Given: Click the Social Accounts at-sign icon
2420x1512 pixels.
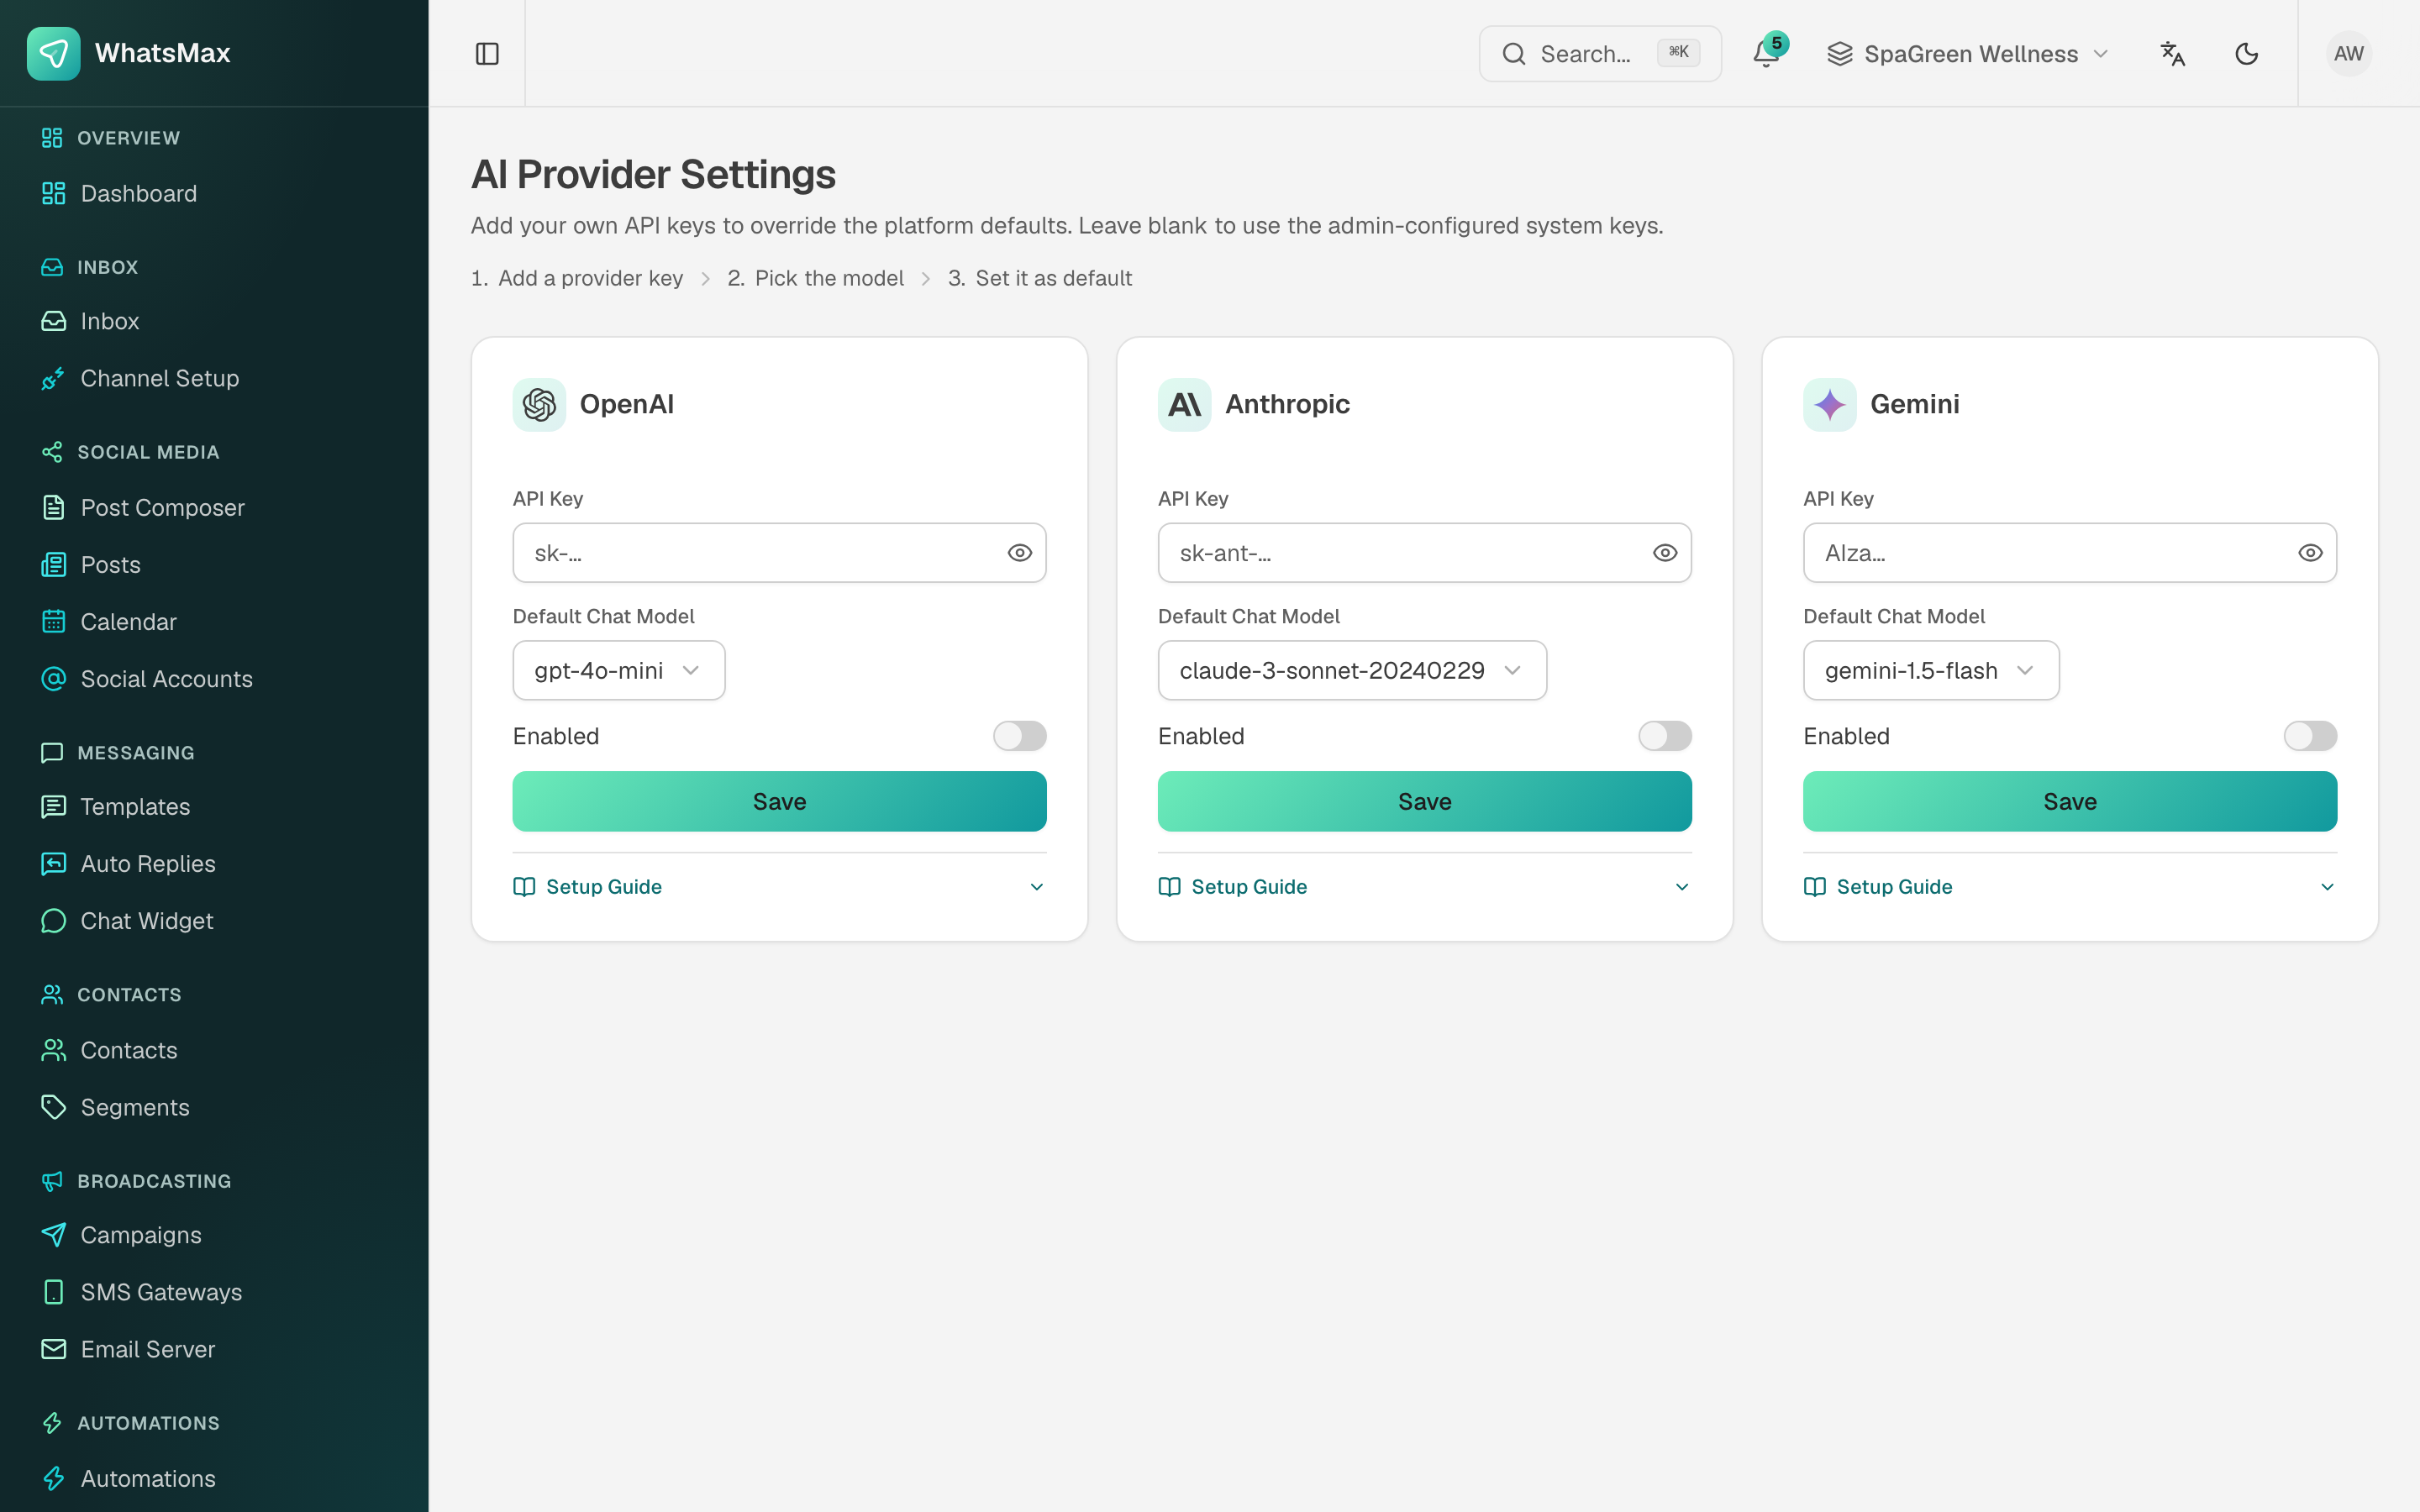Looking at the screenshot, I should (x=53, y=679).
